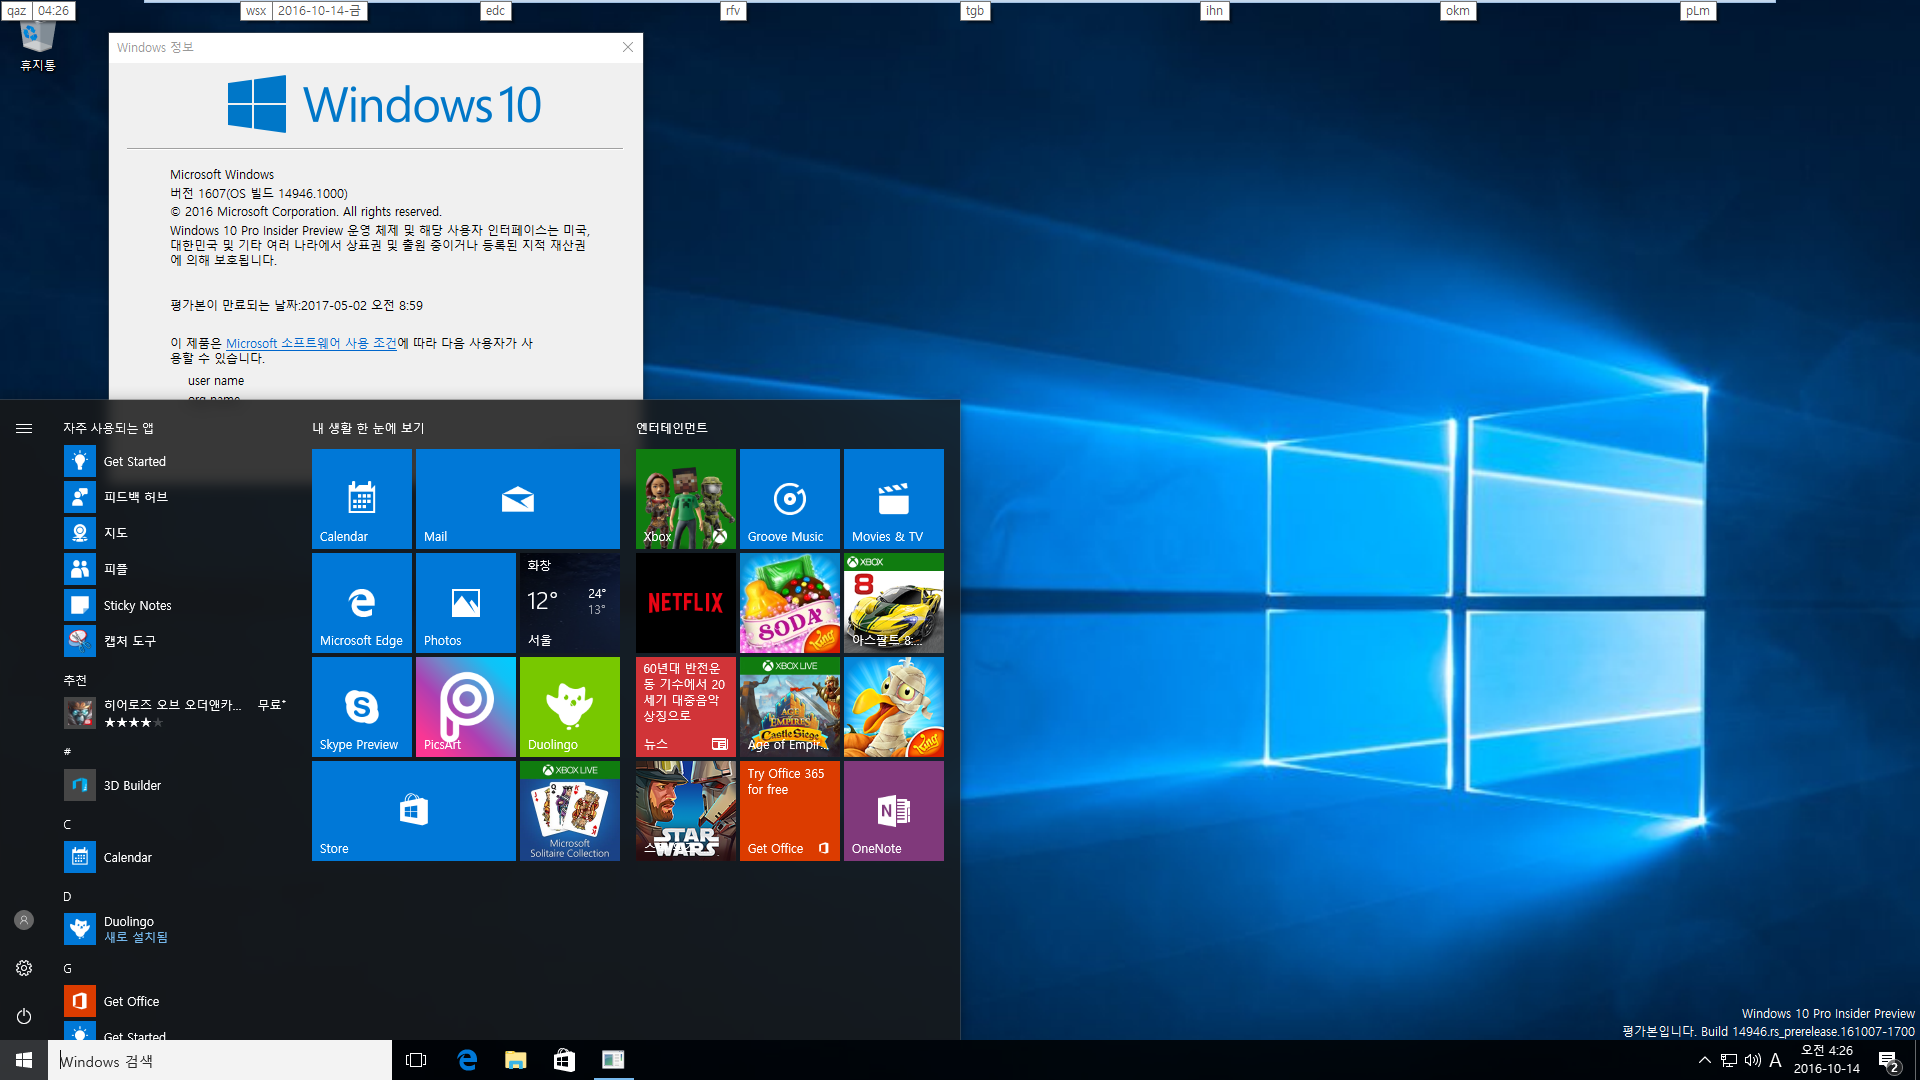Open the Mail tile
The width and height of the screenshot is (1920, 1080).
(x=517, y=498)
